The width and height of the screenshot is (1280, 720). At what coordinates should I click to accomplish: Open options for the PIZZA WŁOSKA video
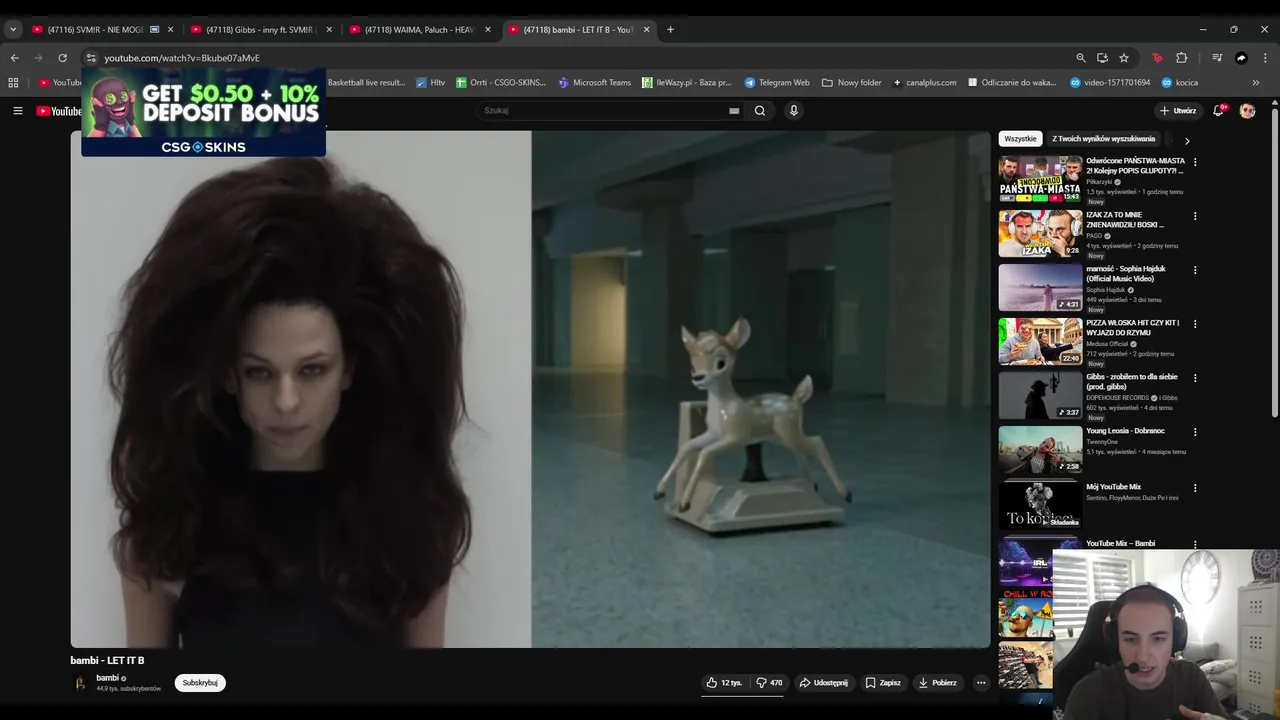tap(1195, 324)
